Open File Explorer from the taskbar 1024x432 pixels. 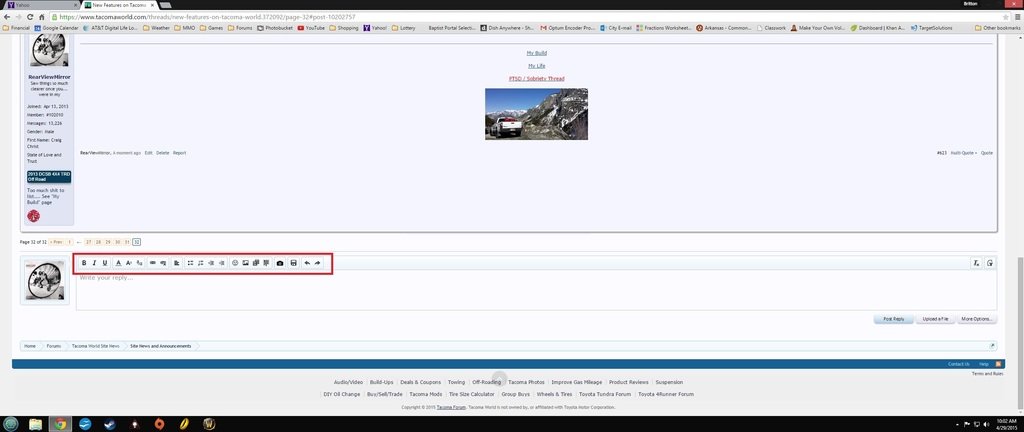click(x=35, y=424)
